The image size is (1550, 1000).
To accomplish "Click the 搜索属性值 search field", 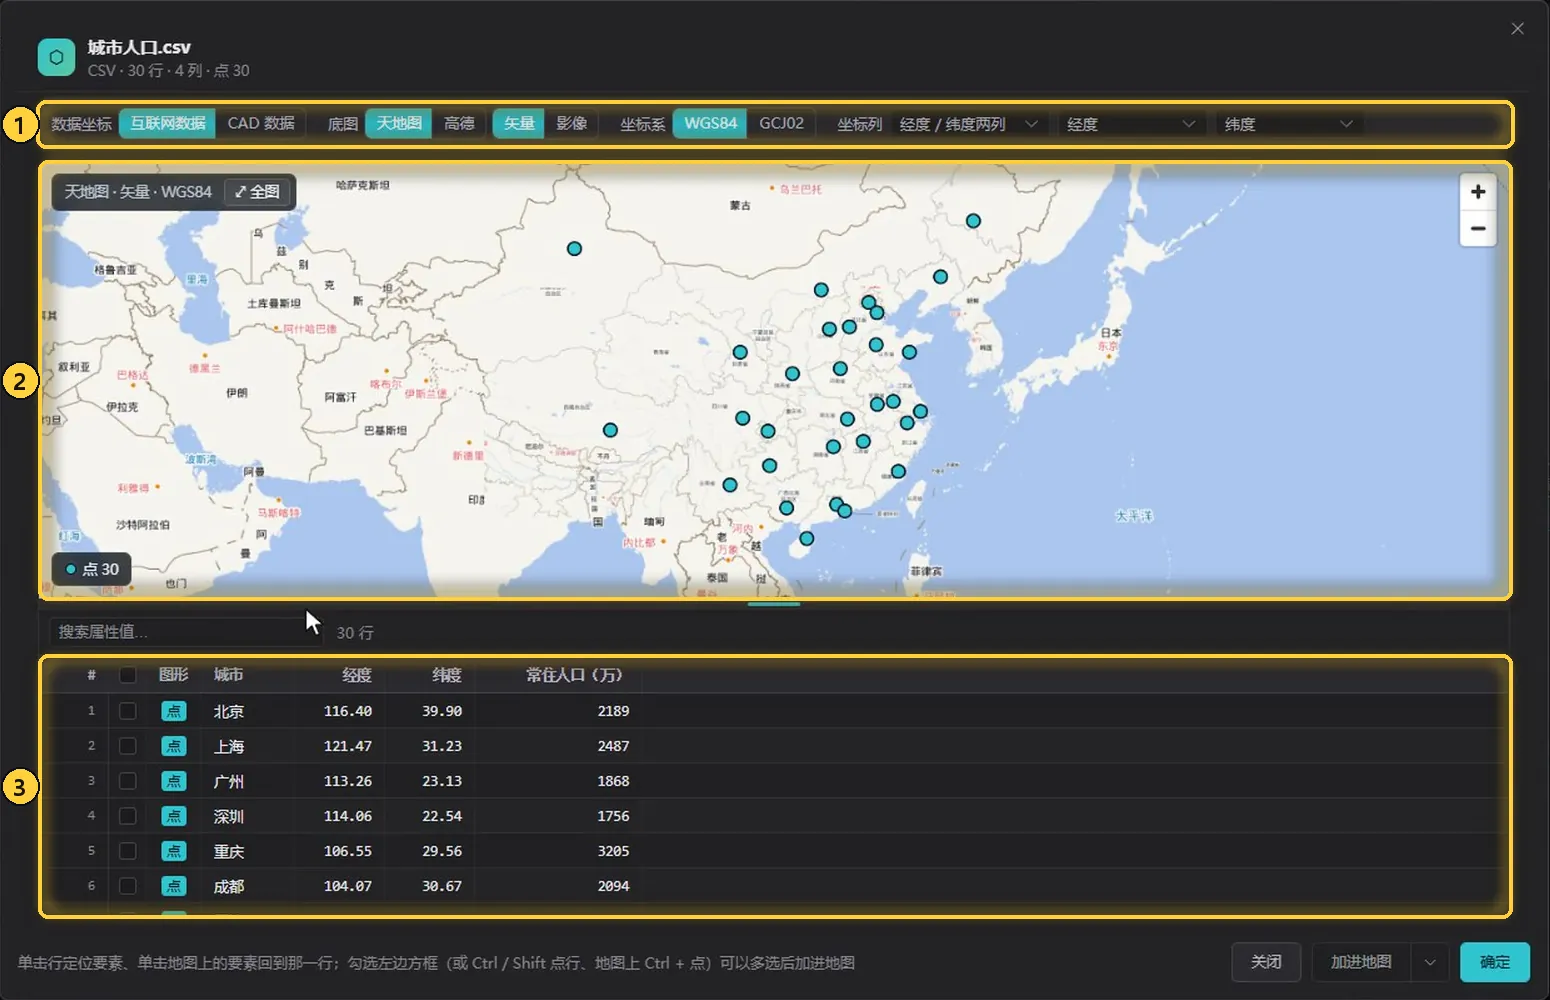I will (x=186, y=632).
